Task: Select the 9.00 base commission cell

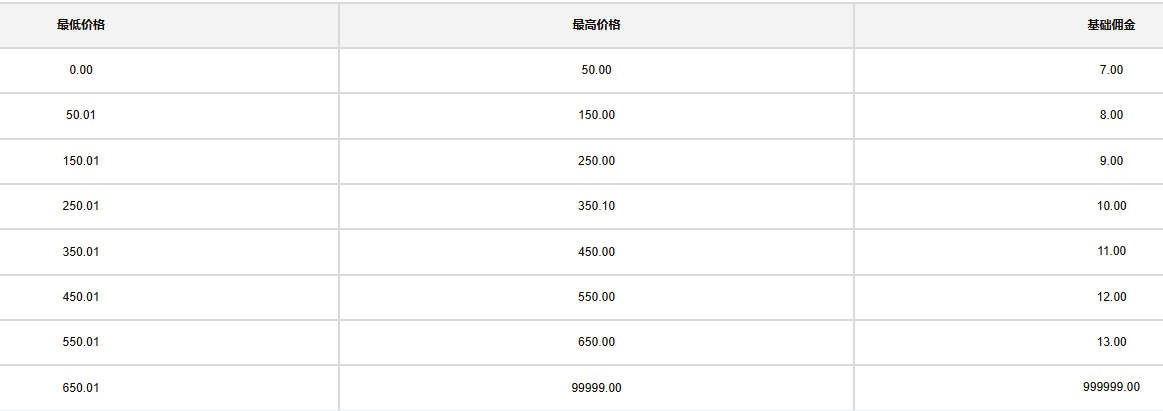Action: point(1111,161)
